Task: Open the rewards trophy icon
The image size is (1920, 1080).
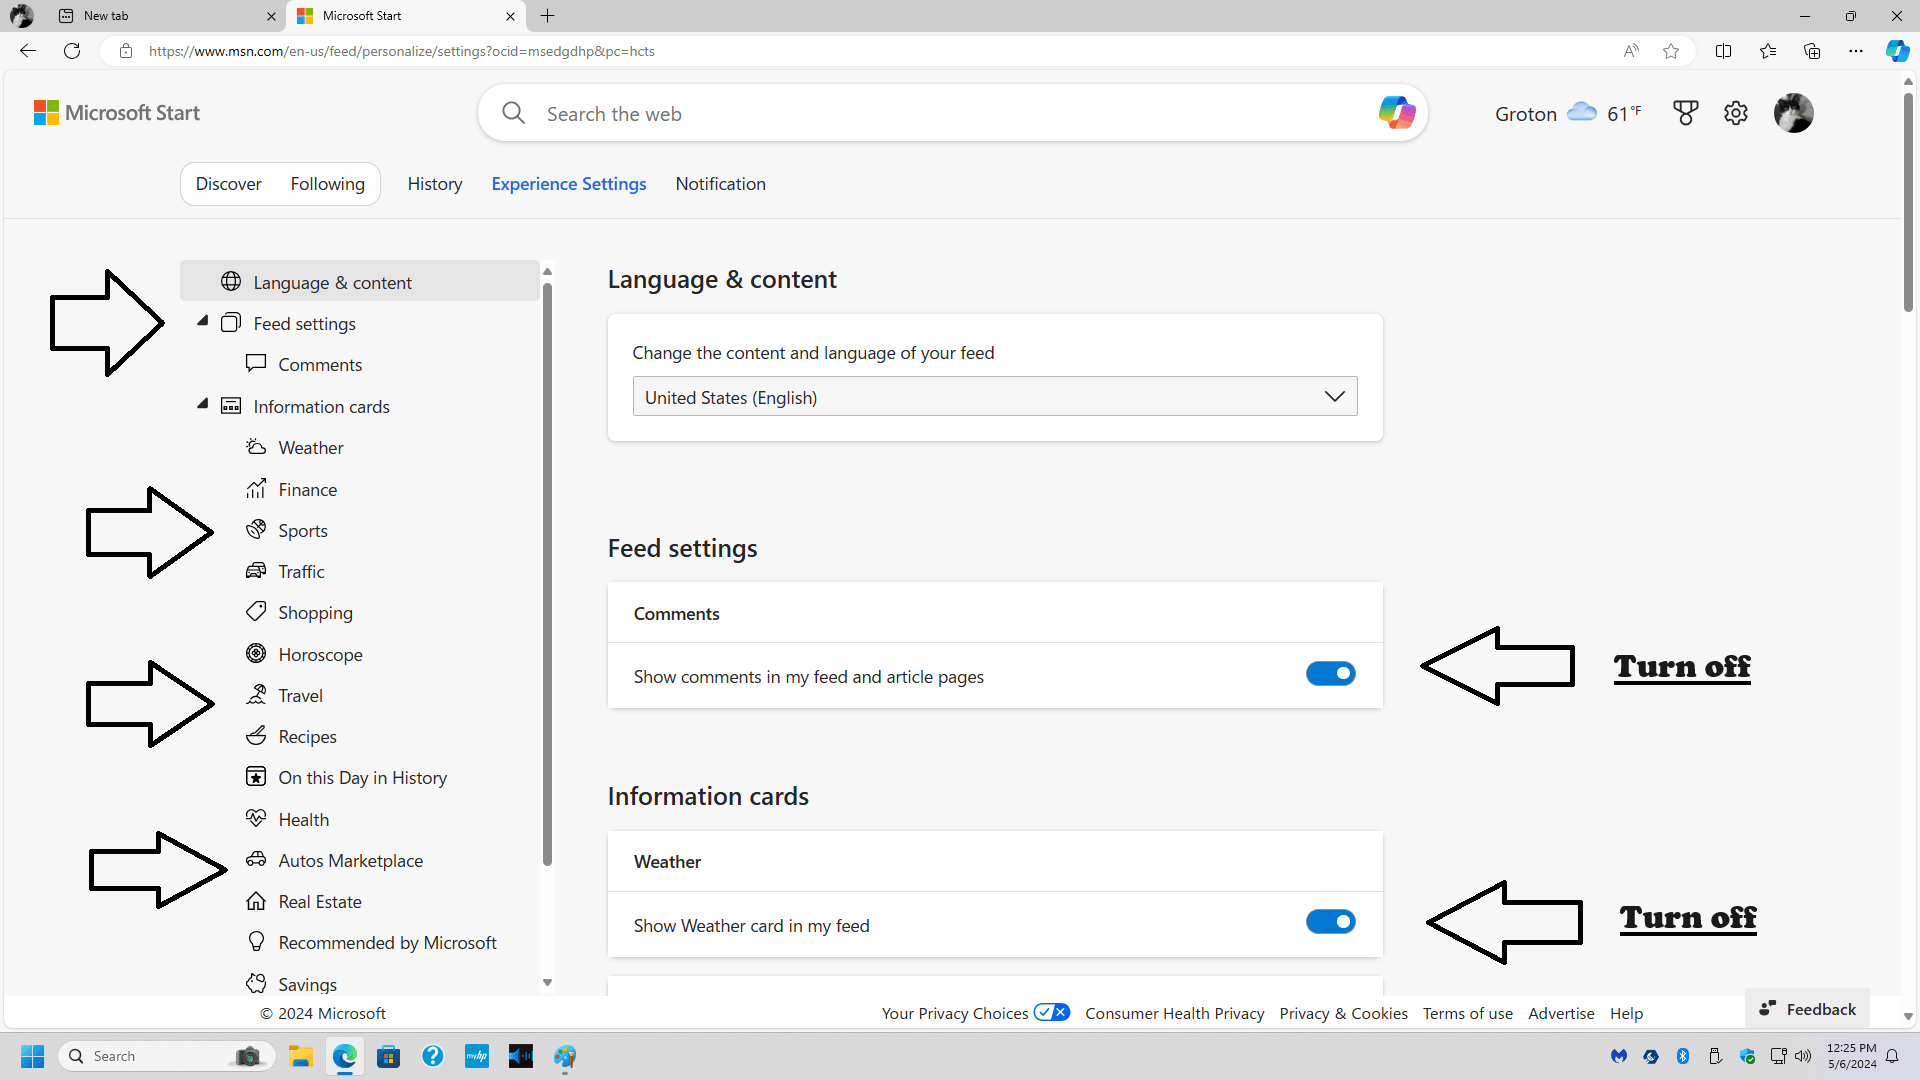Action: click(x=1685, y=113)
